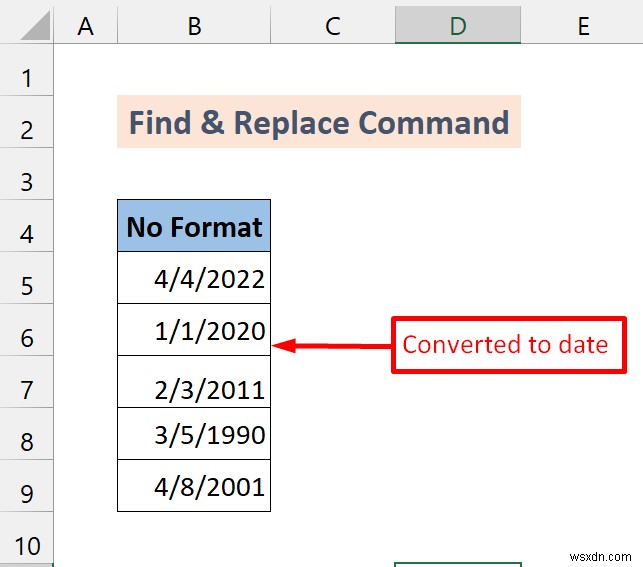Select cell containing 1/1/2020
This screenshot has height=567, width=643.
pos(194,330)
